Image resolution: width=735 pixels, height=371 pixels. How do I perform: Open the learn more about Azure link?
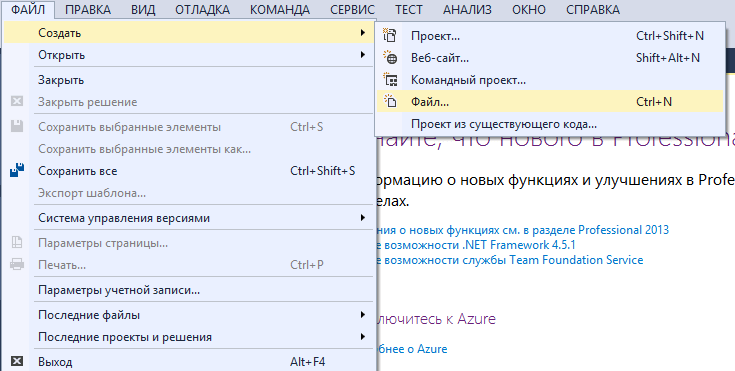[x=412, y=349]
